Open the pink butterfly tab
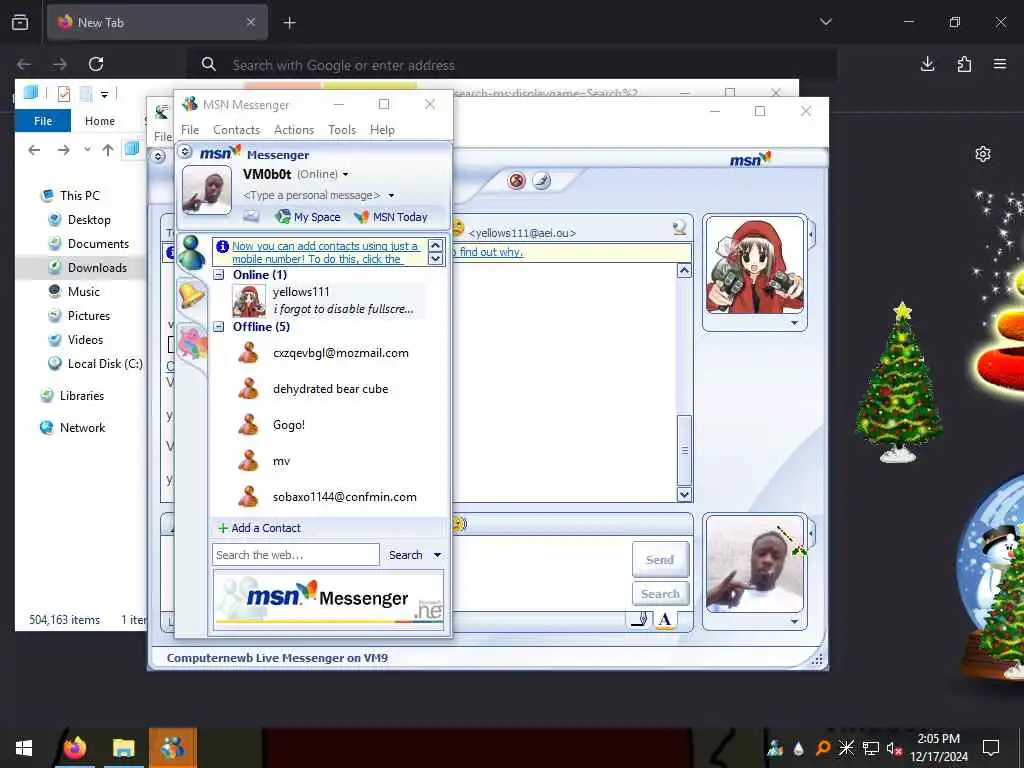1024x768 pixels. (x=193, y=344)
